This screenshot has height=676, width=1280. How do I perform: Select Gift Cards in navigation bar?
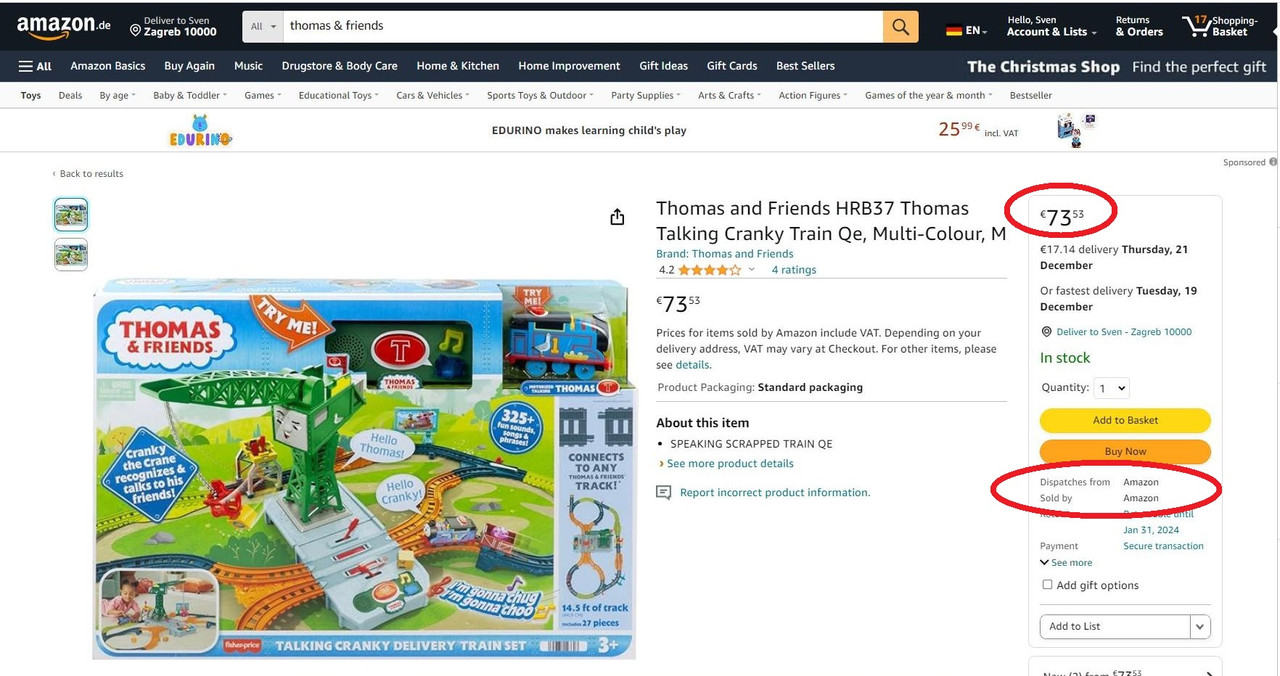[732, 66]
